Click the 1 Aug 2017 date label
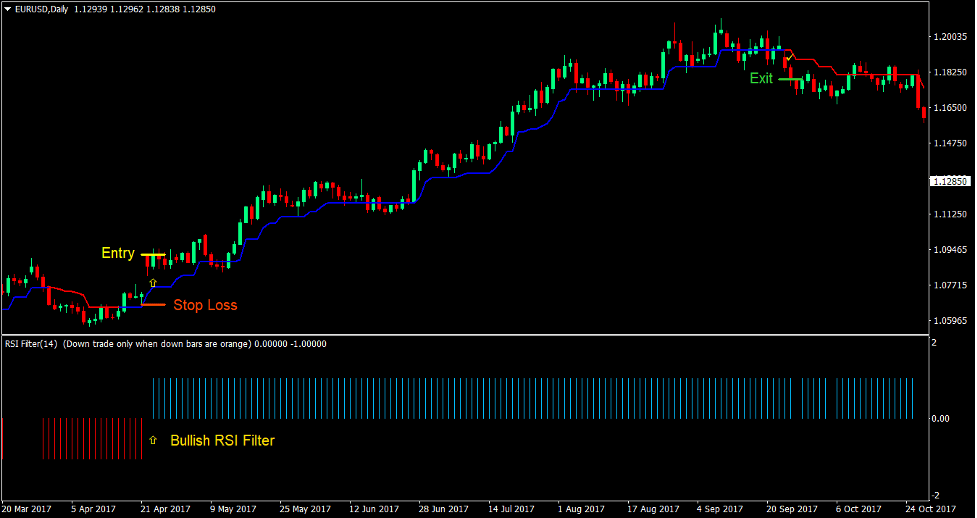977x518 pixels. tap(581, 509)
